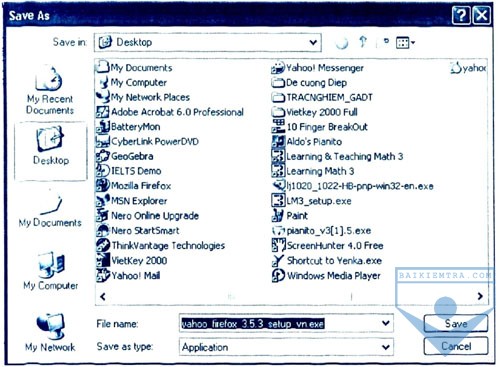Viewport: 500px width, 367px height.
Task: Click the 'De cuong Diep' folder name text
Action: point(317,83)
